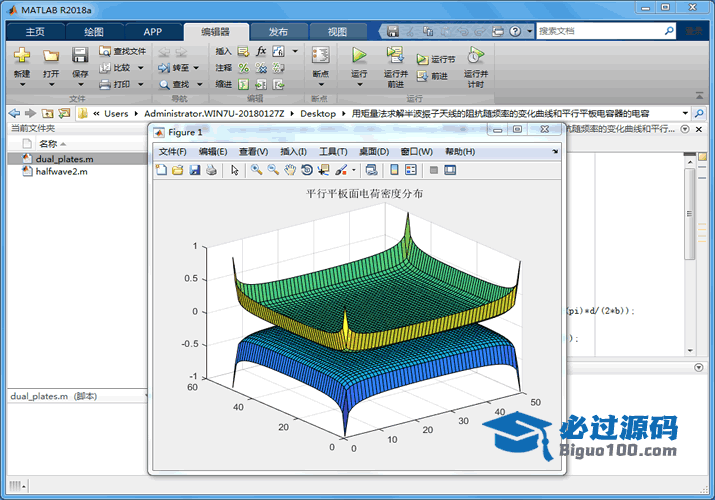Image resolution: width=715 pixels, height=500 pixels.
Task: Select dual_plates.m in the file list
Action: [65, 159]
